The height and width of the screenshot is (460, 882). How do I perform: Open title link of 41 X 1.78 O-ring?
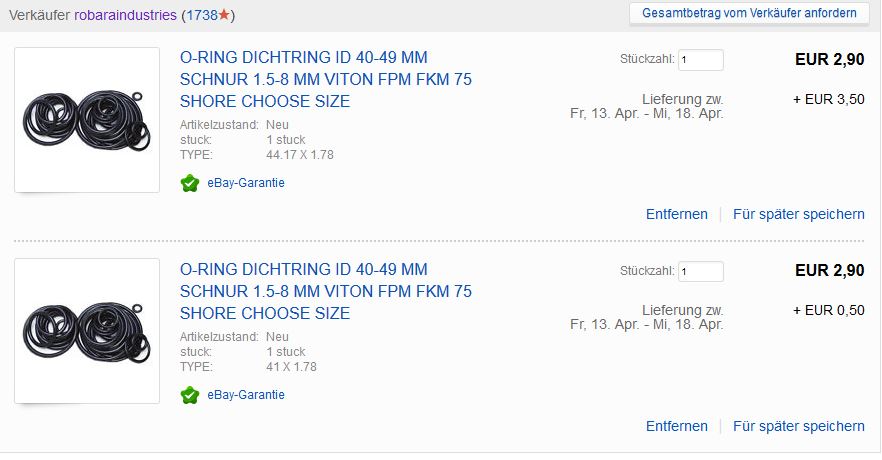pyautogui.click(x=325, y=291)
